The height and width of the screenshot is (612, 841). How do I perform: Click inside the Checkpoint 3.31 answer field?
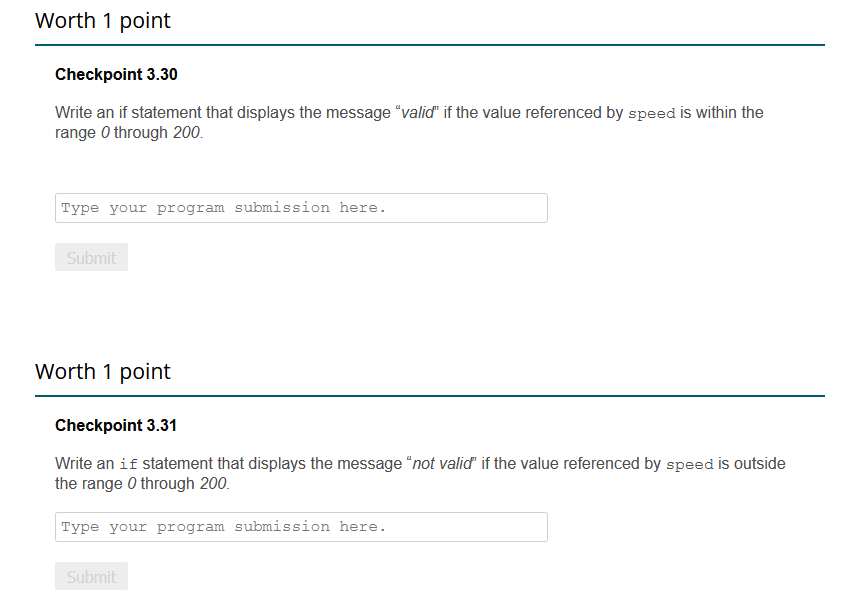300,527
